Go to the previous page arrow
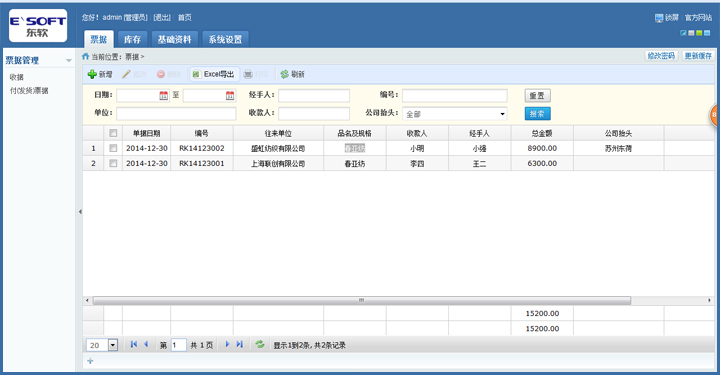 [x=146, y=344]
